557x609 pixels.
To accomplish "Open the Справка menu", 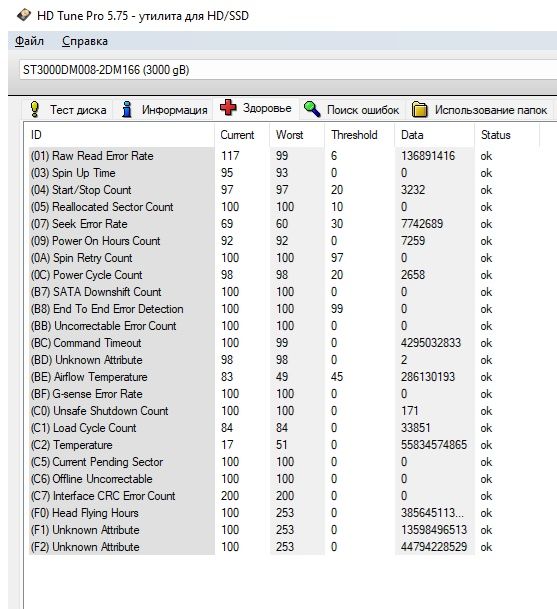I will pyautogui.click(x=85, y=41).
